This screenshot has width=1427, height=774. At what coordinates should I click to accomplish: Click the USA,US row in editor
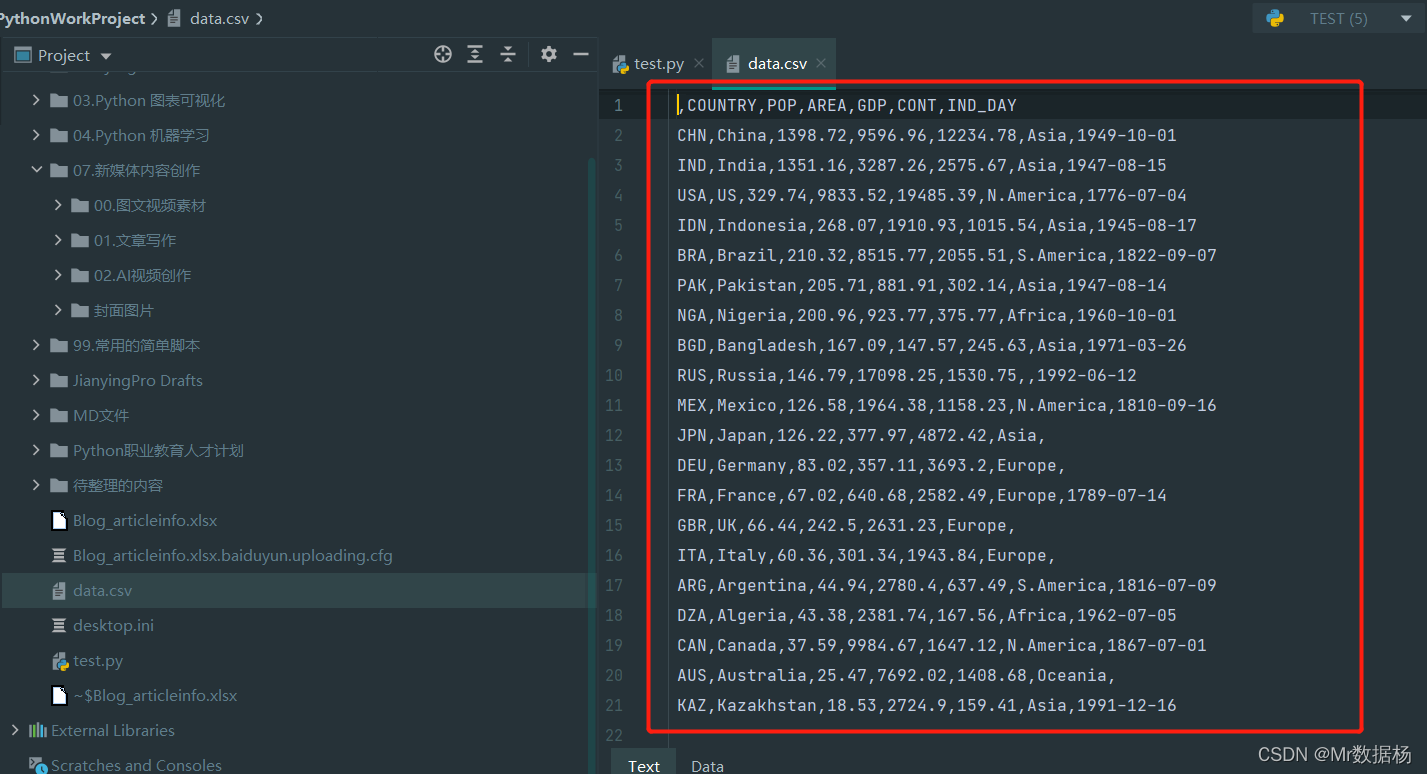click(x=932, y=195)
